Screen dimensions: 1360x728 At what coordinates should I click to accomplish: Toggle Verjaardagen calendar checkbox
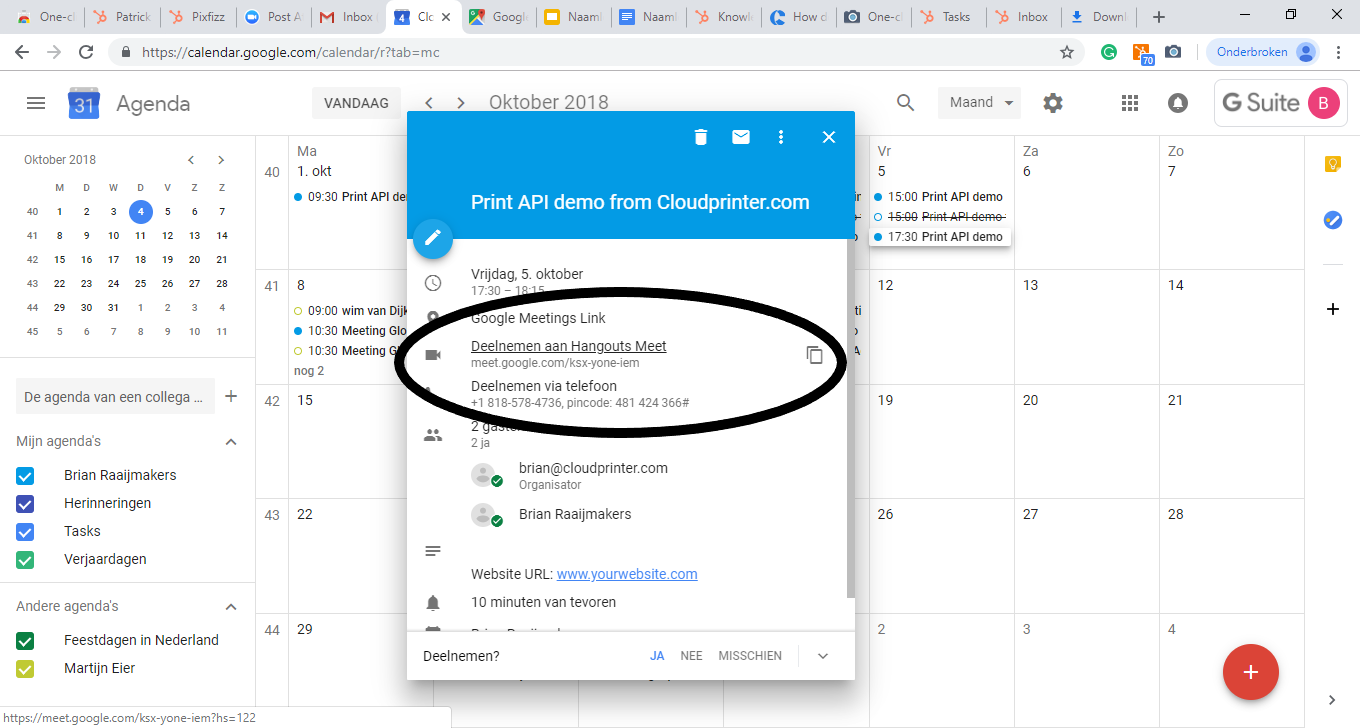point(26,559)
